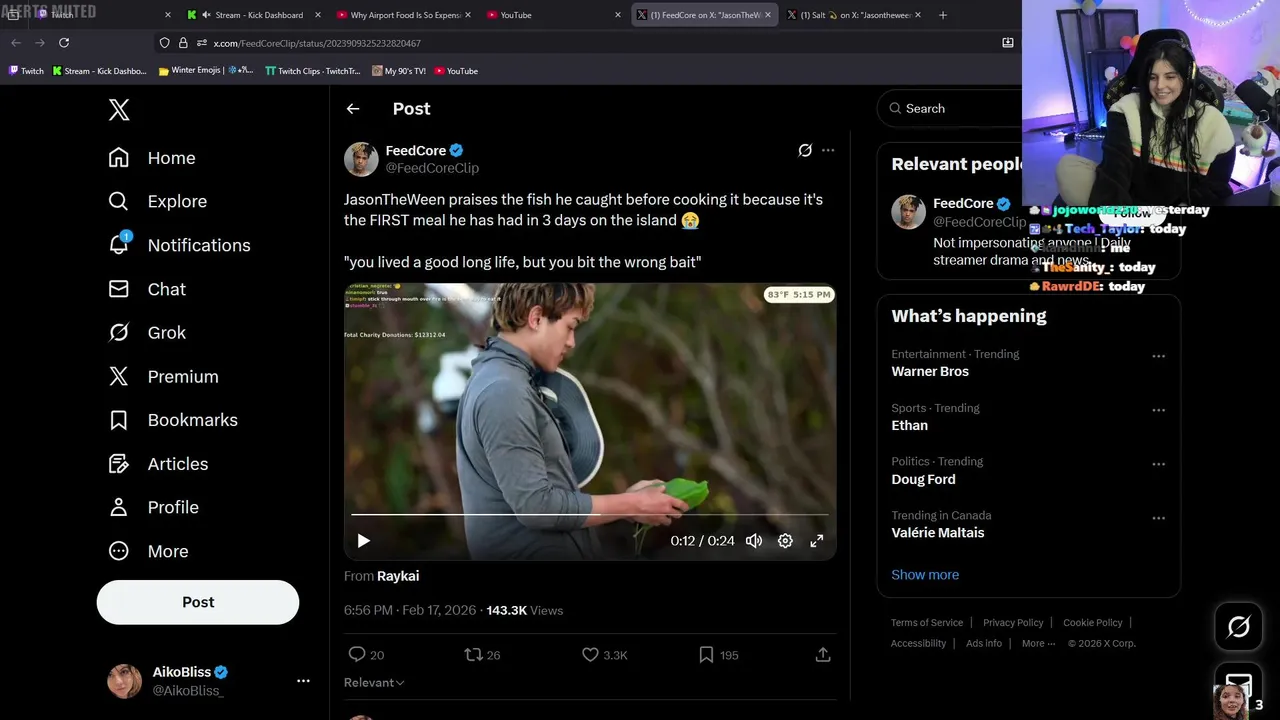The image size is (1280, 720).
Task: Switch to the Stream - Kick Dashboard tab
Action: (x=254, y=15)
